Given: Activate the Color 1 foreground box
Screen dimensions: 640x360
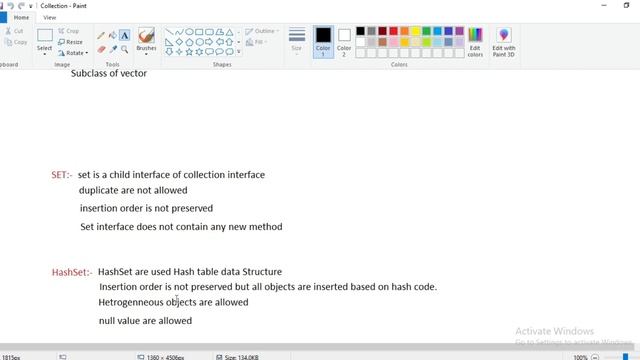Looking at the screenshot, I should point(323,42).
